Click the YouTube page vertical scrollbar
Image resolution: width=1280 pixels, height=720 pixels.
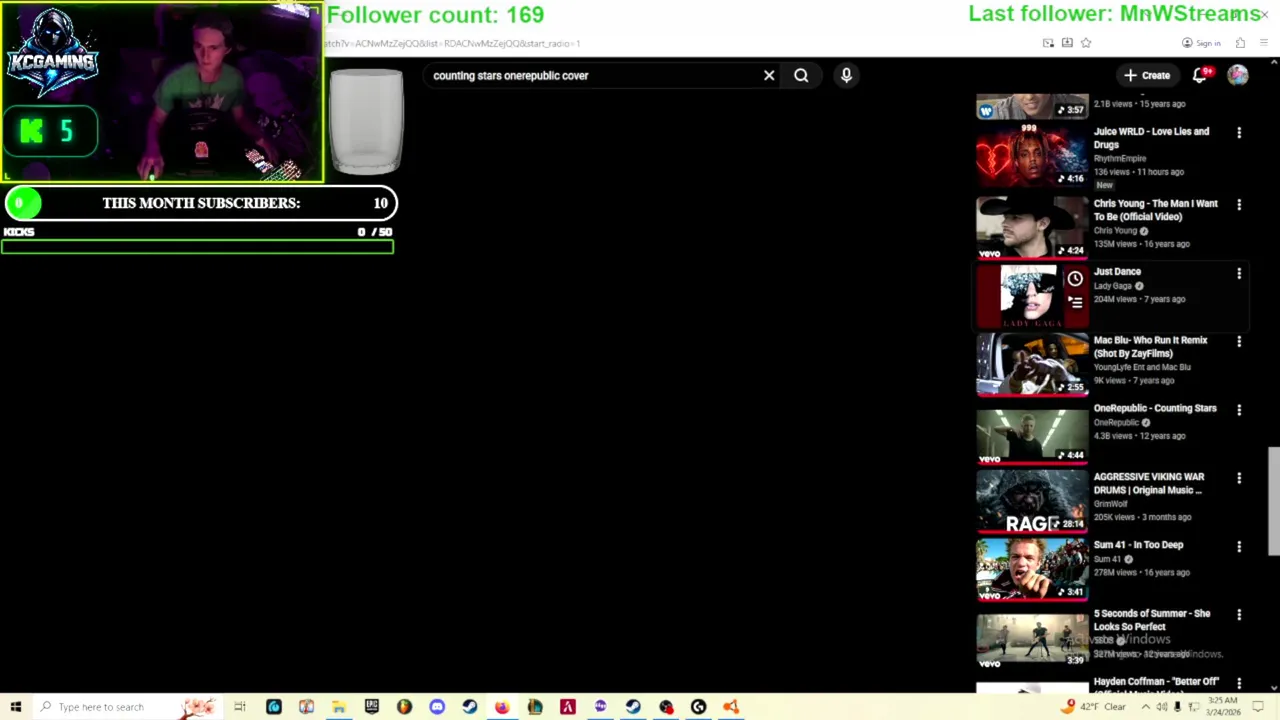(1273, 500)
